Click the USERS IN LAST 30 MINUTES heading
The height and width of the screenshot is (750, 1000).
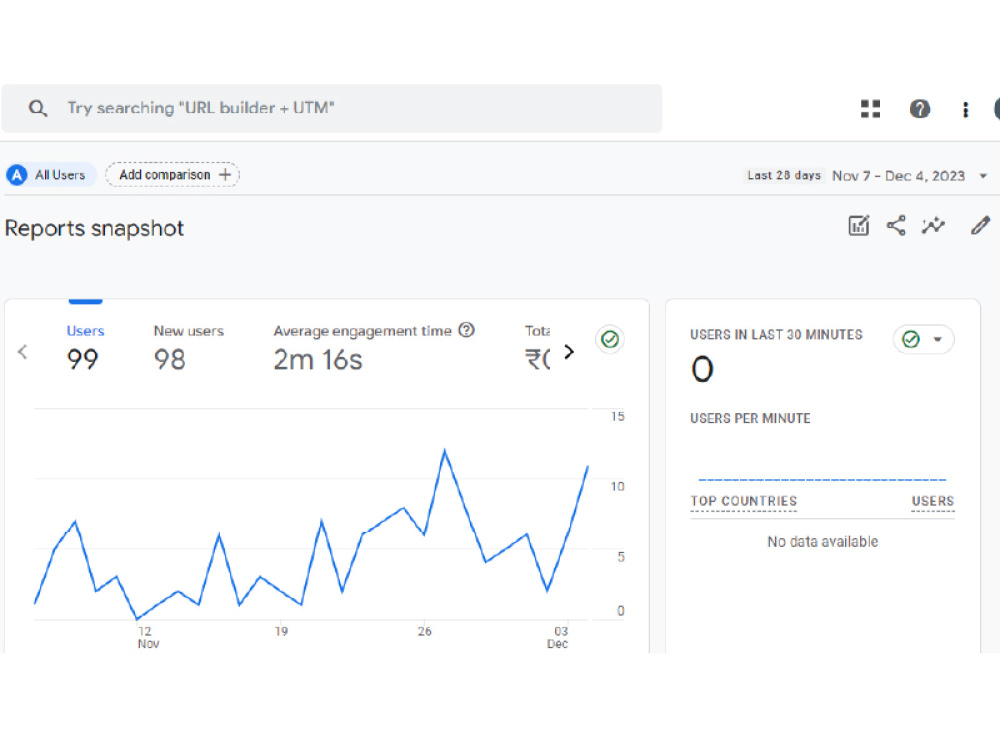pyautogui.click(x=776, y=335)
